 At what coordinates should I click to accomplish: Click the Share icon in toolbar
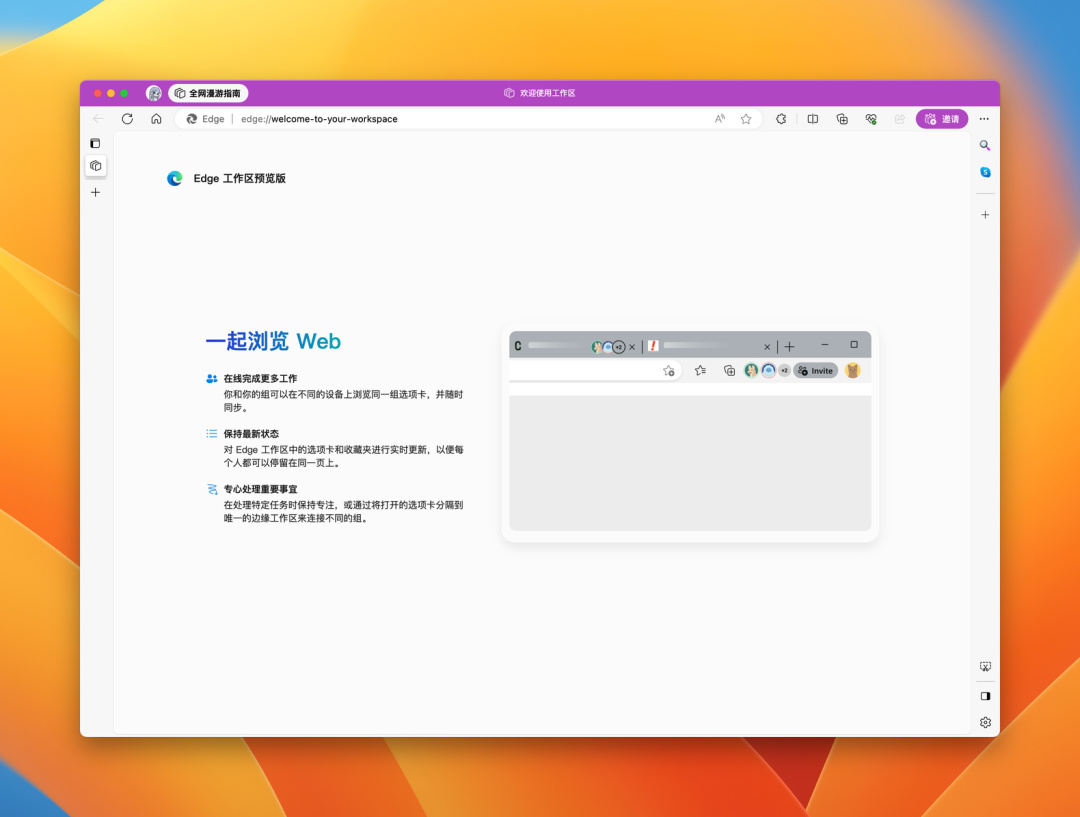click(900, 118)
